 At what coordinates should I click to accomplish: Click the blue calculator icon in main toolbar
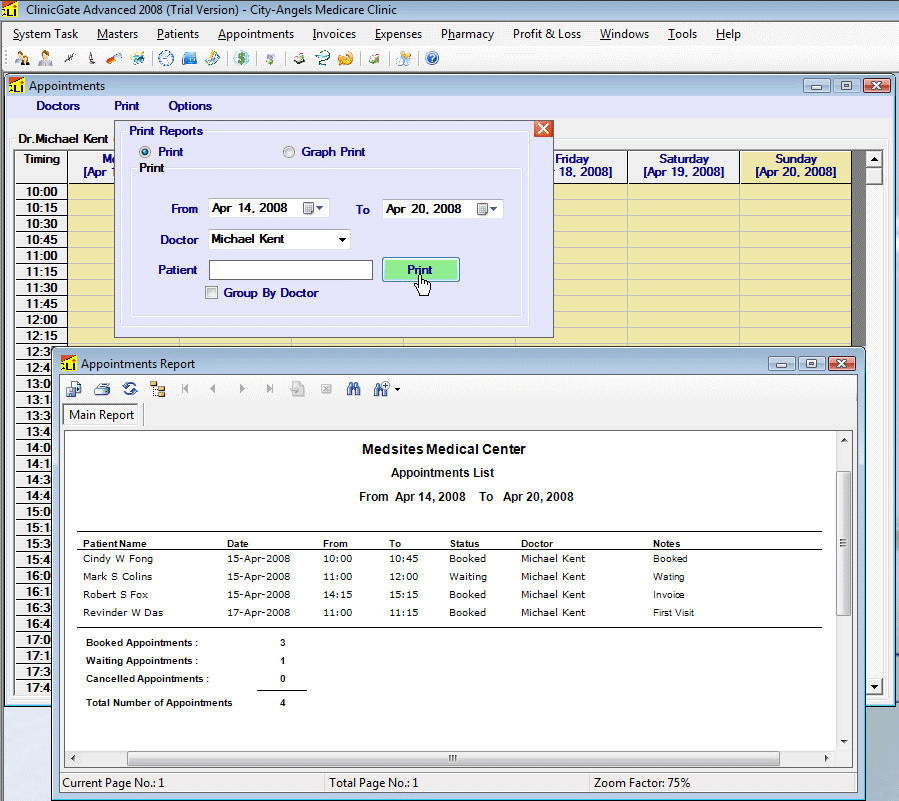click(x=189, y=58)
